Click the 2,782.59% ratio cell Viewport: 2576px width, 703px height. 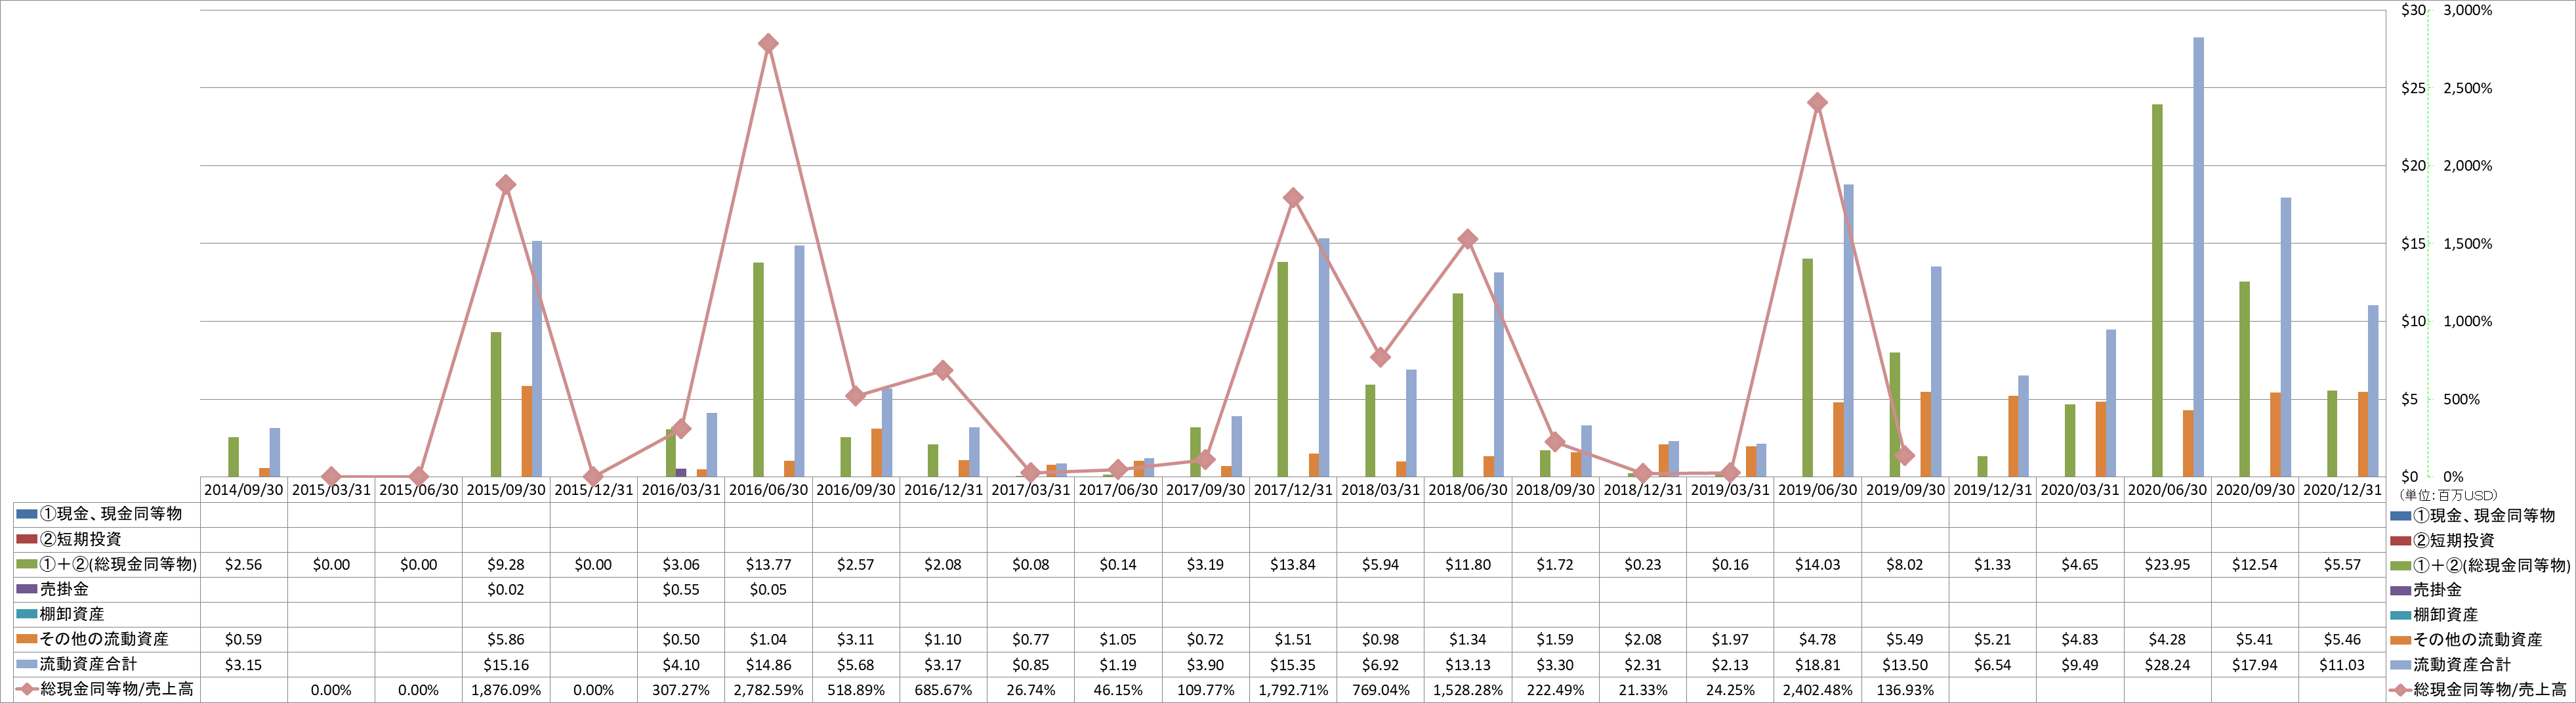tap(768, 690)
